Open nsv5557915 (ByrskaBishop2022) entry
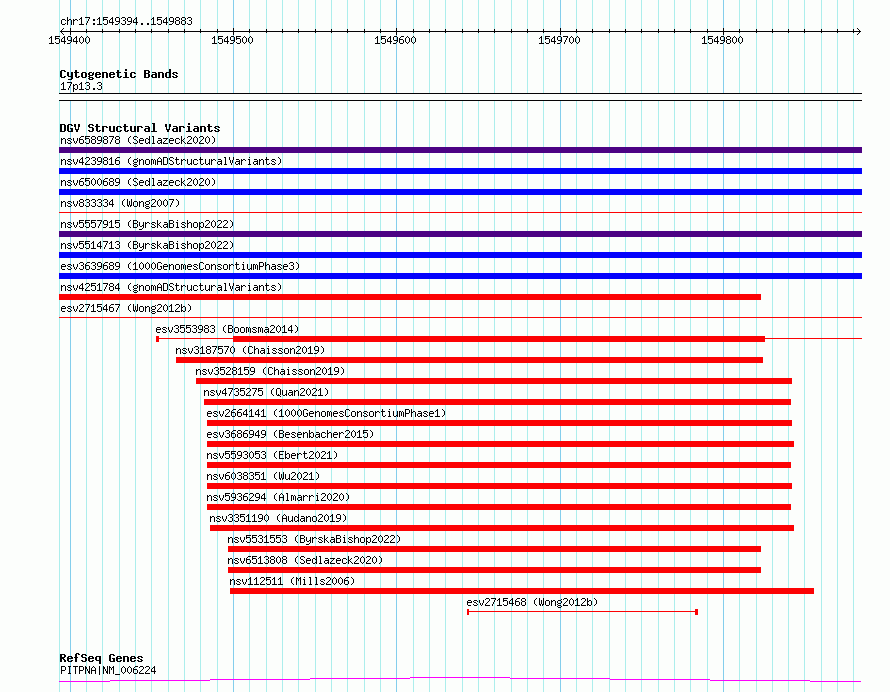Image resolution: width=890 pixels, height=692 pixels. (147, 224)
